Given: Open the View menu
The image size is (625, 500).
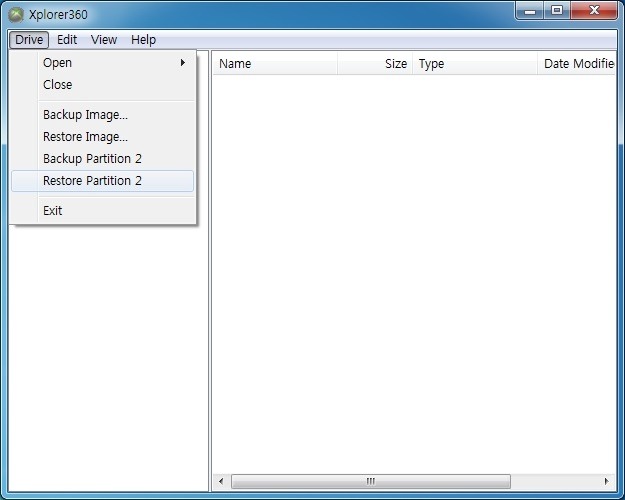Looking at the screenshot, I should click(104, 39).
